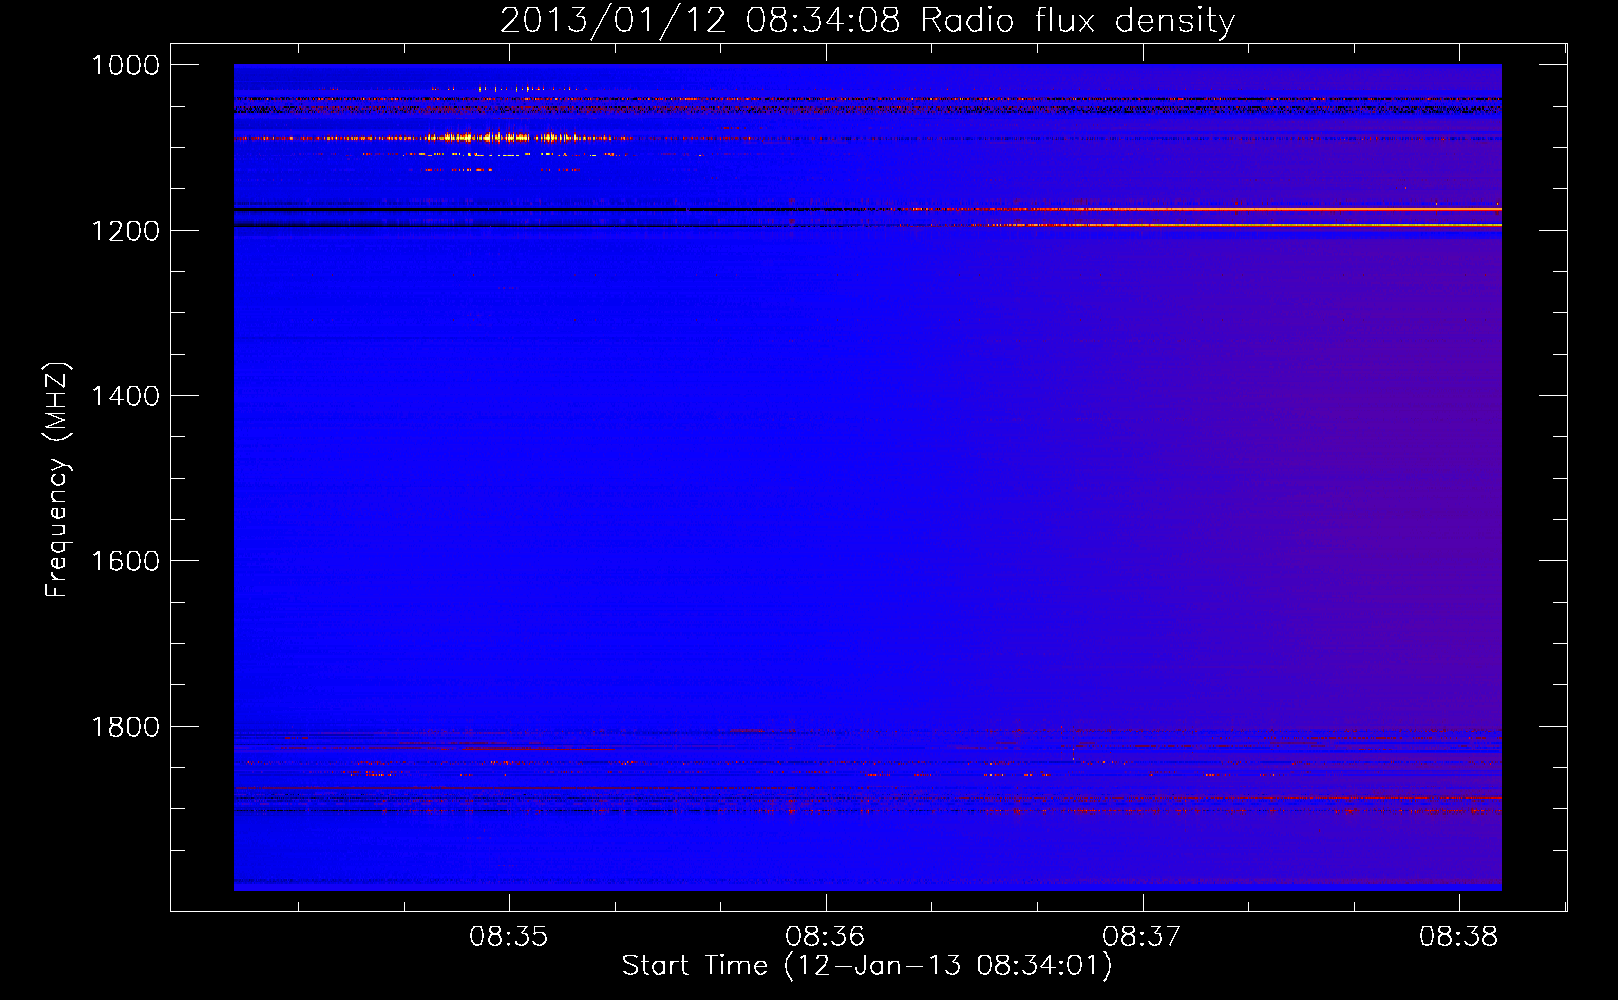Click the 1200 frequency tick label
The height and width of the screenshot is (1000, 1618).
[125, 231]
